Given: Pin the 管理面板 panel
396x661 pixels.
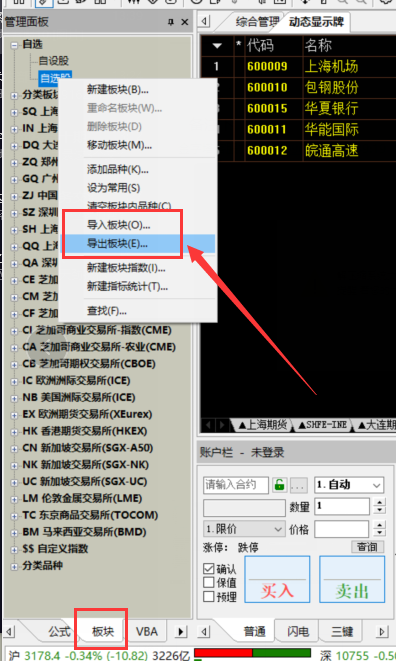Looking at the screenshot, I should [x=171, y=22].
